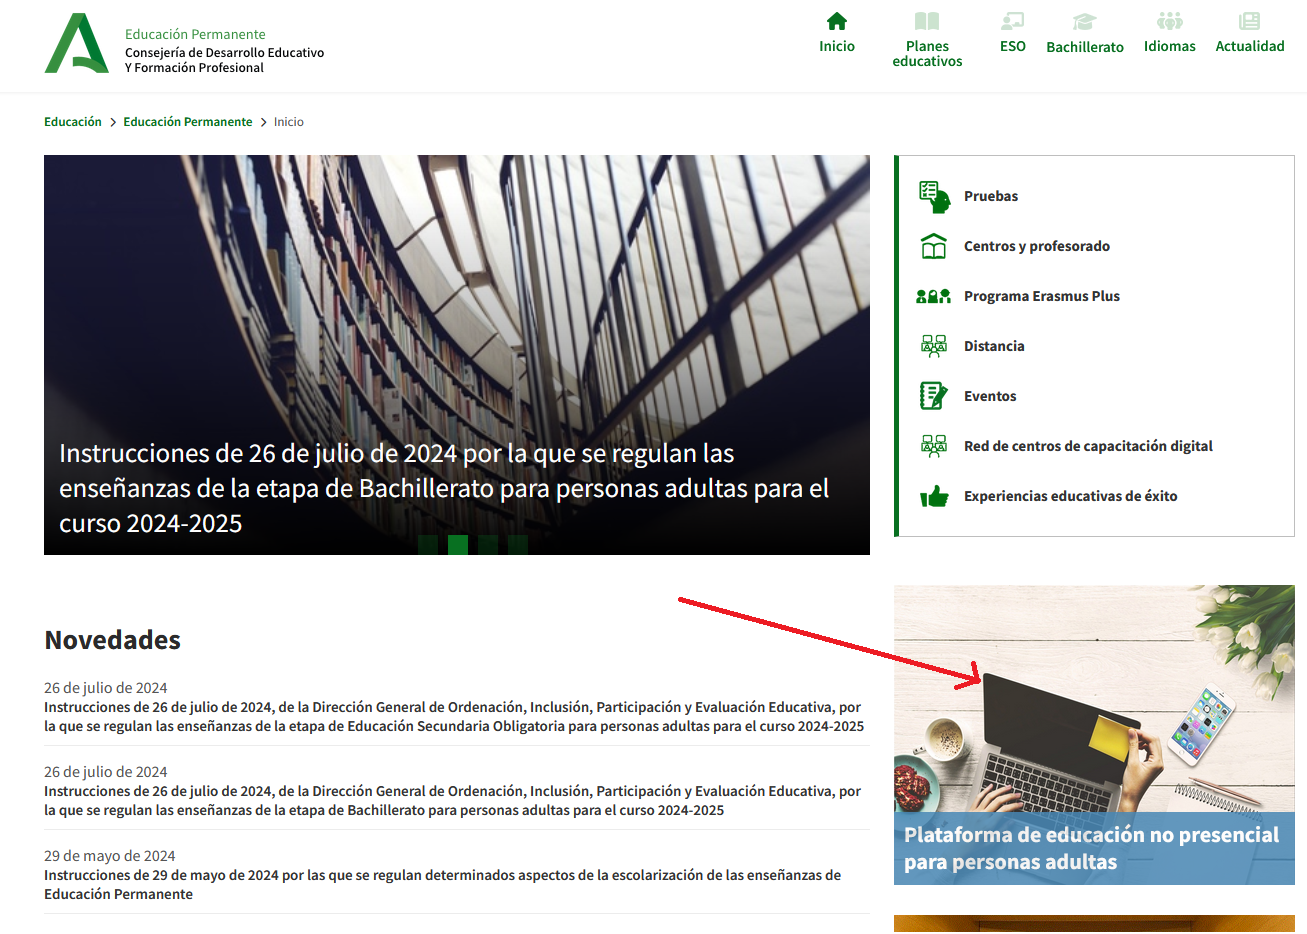Click the Planes educativos book icon

[x=927, y=21]
